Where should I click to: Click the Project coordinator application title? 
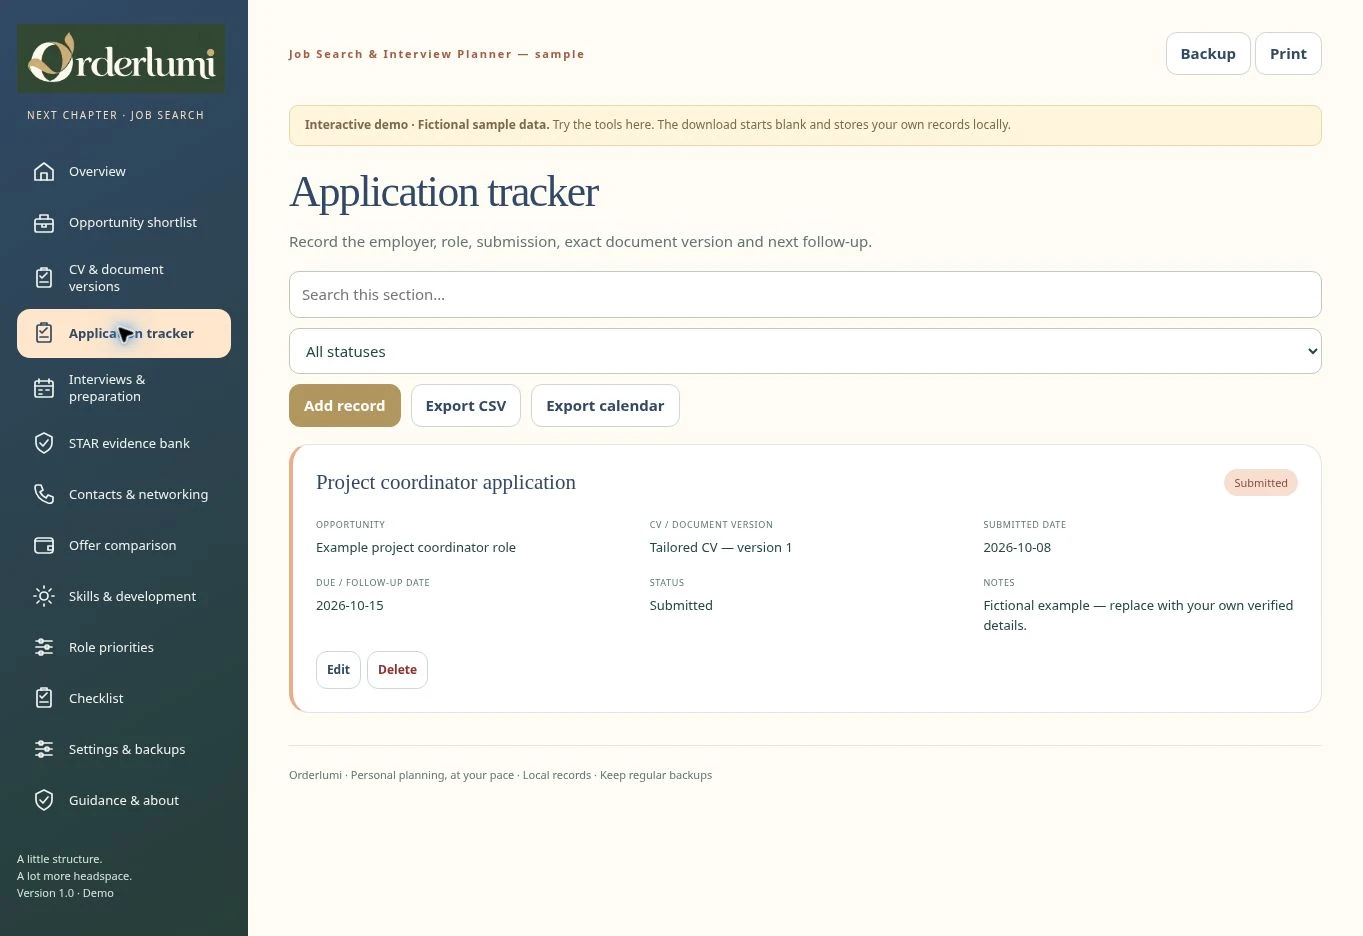(446, 482)
